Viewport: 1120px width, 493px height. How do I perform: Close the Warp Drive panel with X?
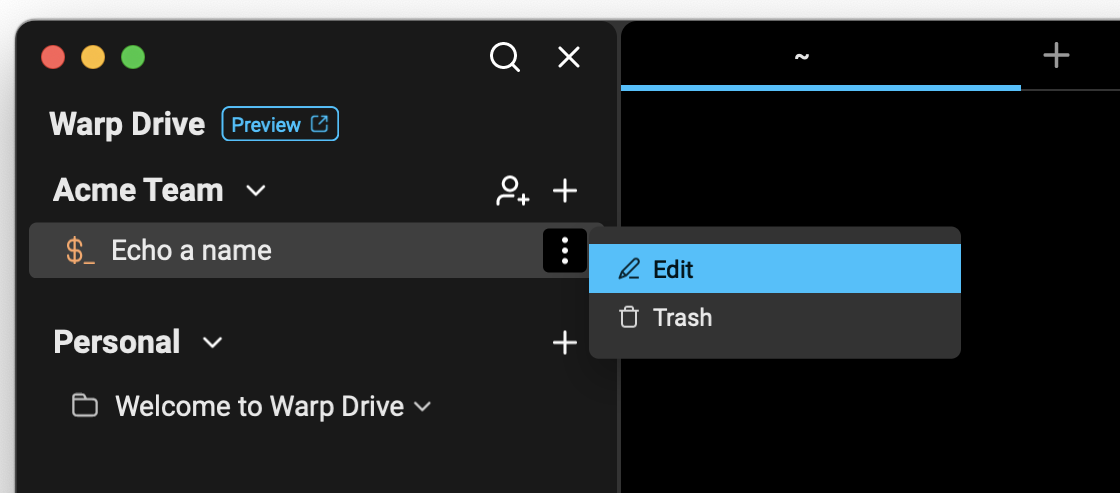(568, 57)
